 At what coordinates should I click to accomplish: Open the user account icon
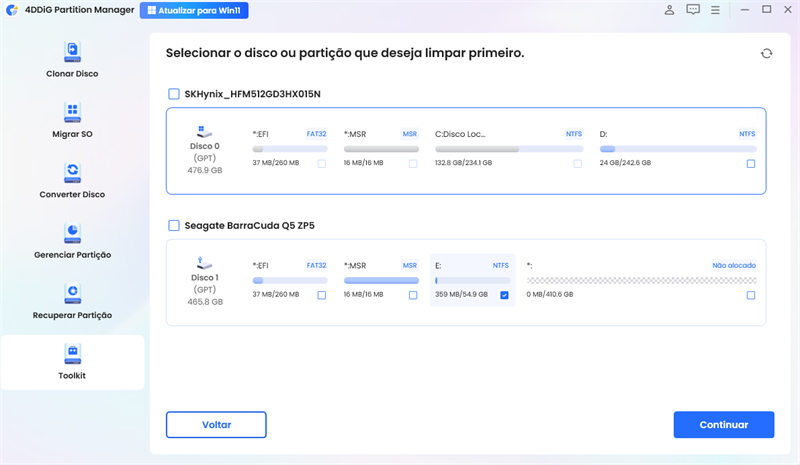point(669,10)
